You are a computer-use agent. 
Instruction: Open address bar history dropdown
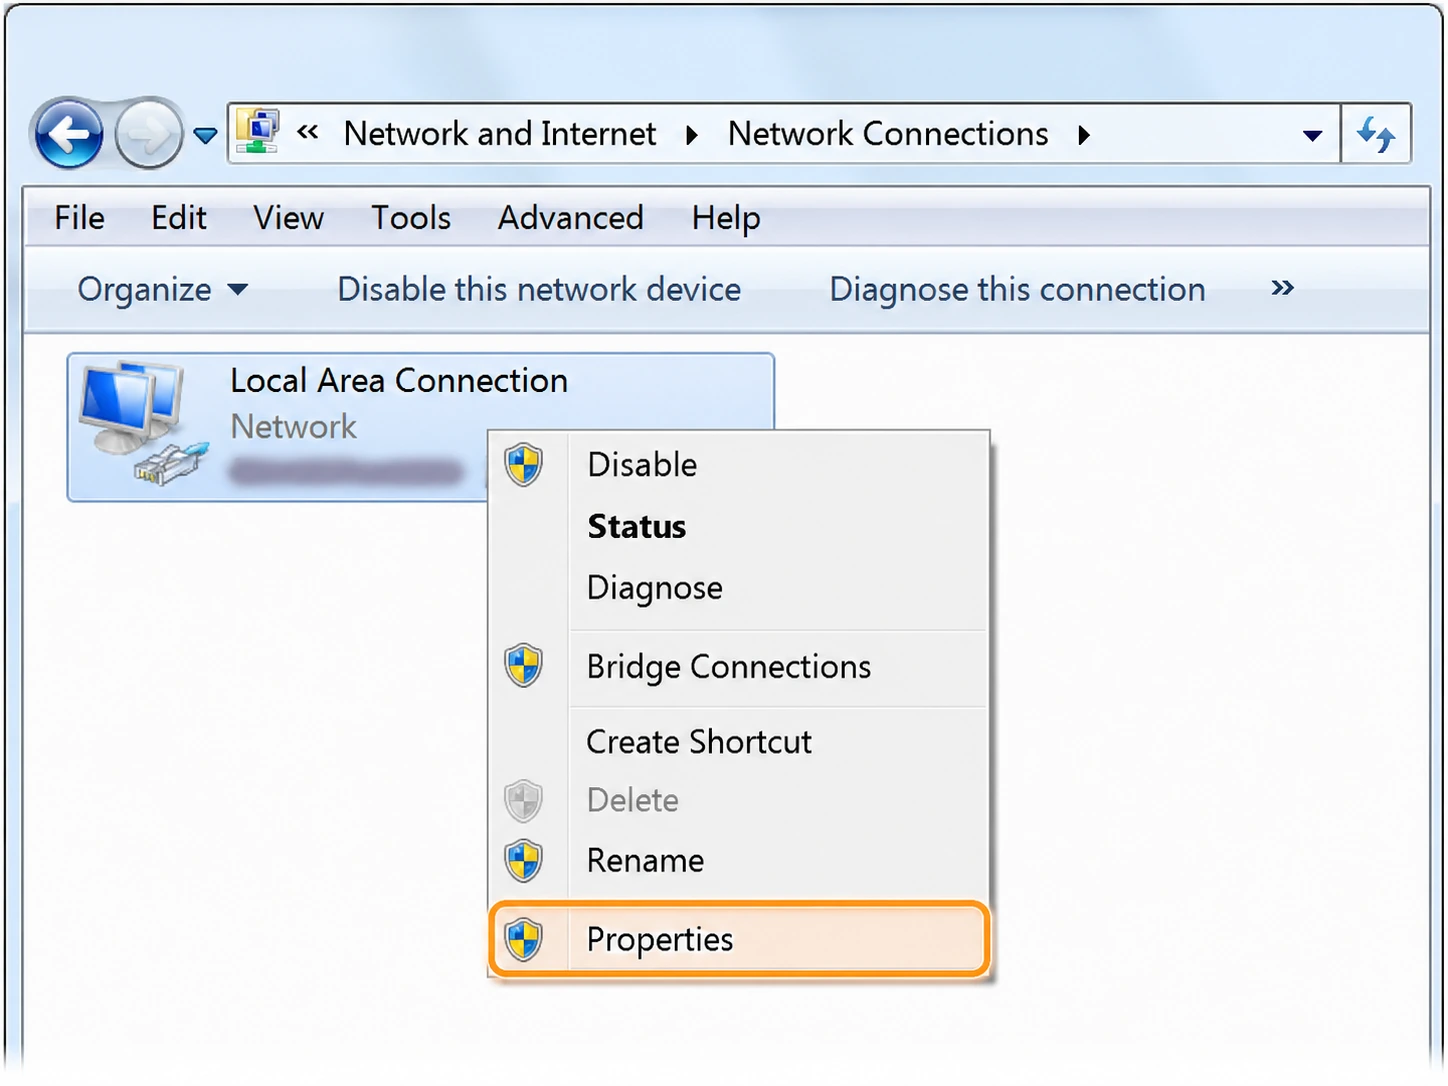click(x=1313, y=135)
